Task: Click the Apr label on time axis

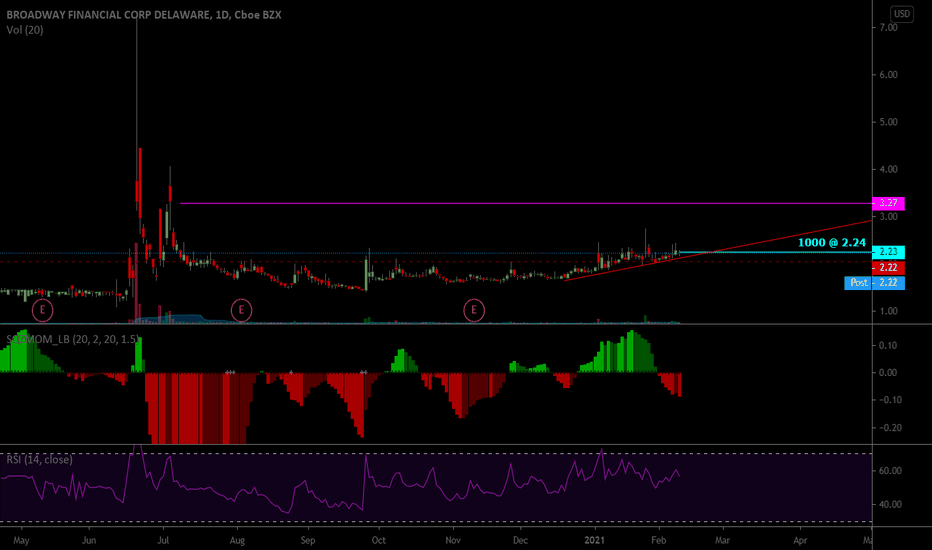Action: pyautogui.click(x=800, y=540)
